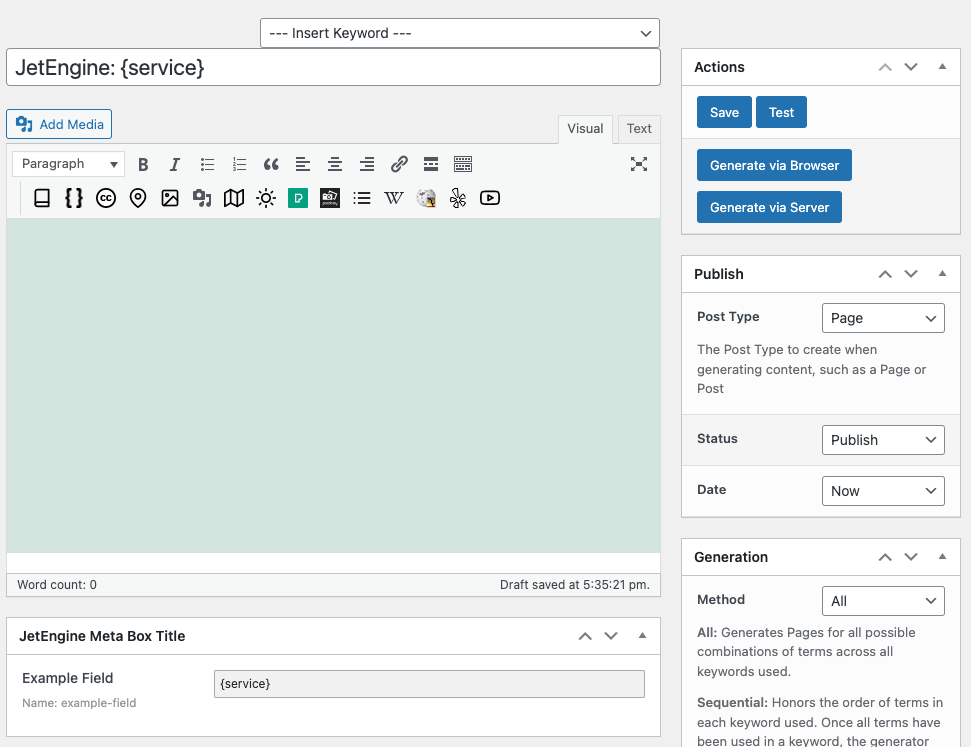Click the sun weather icon
The width and height of the screenshot is (971, 747).
pos(266,198)
